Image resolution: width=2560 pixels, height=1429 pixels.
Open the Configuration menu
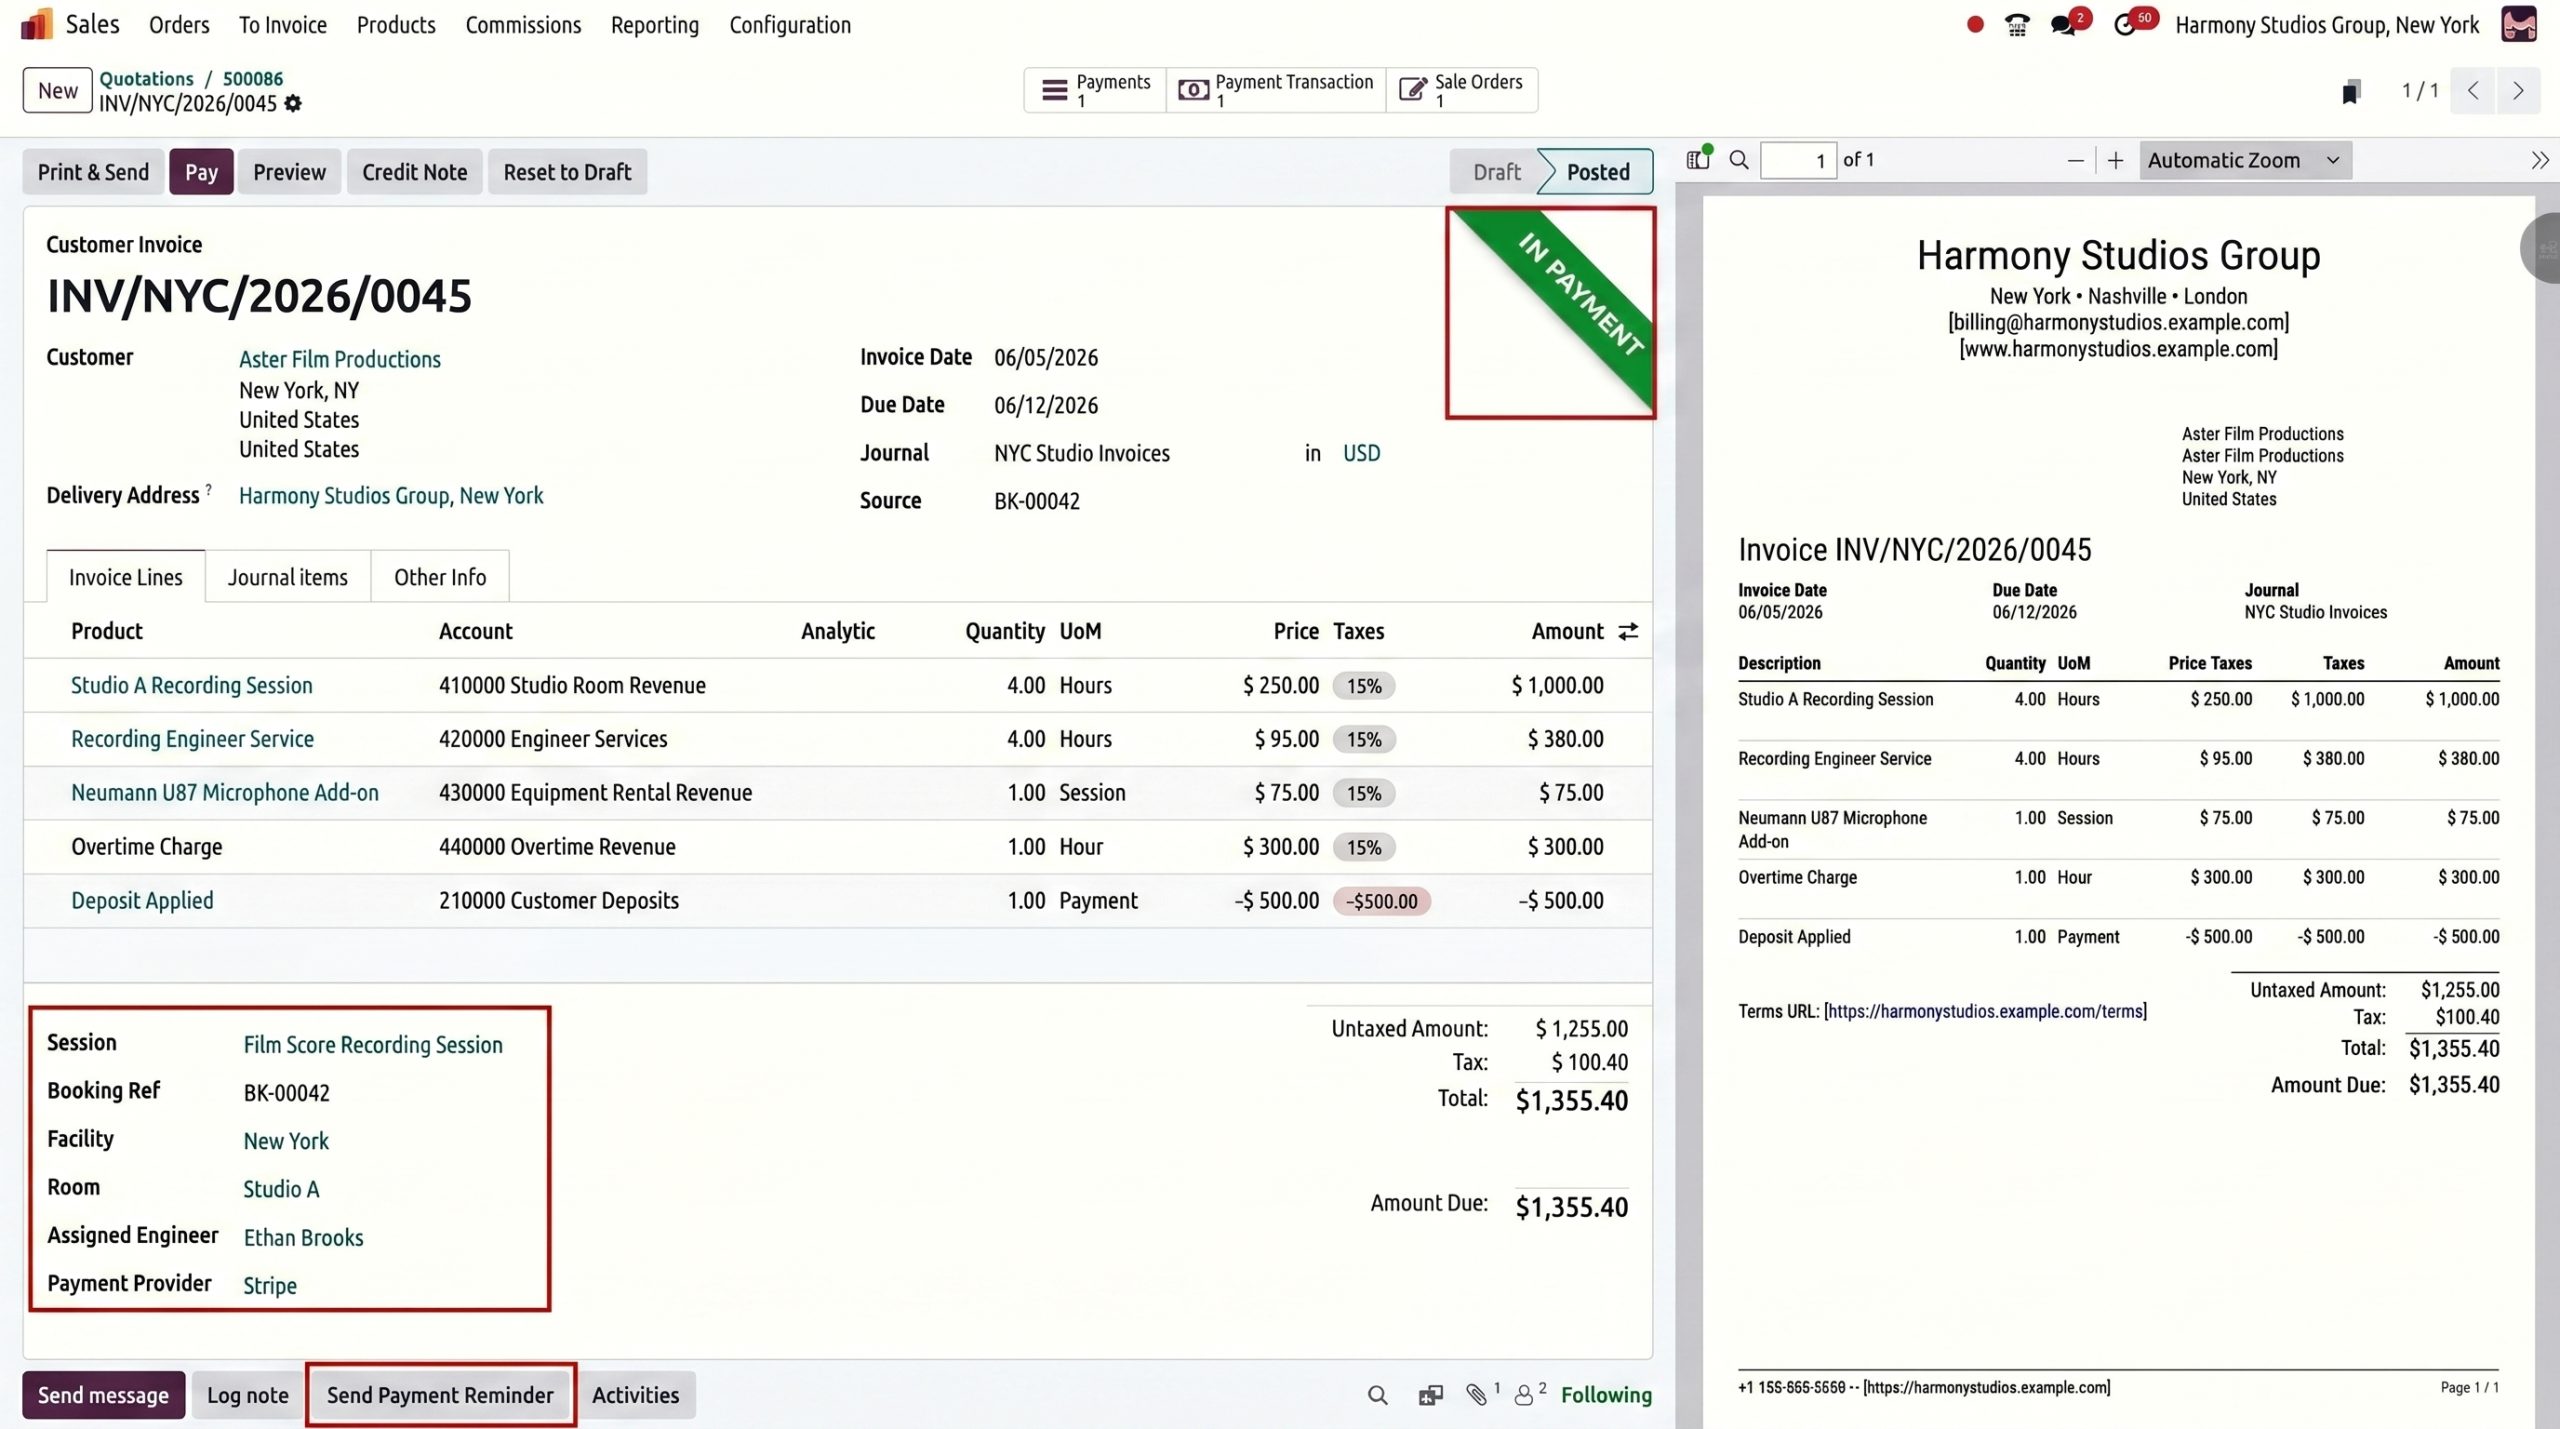790,25
